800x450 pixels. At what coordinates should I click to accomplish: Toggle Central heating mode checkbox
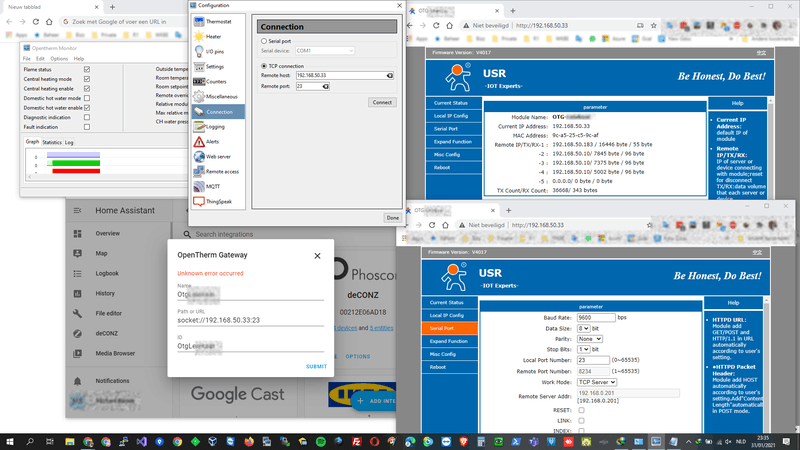pyautogui.click(x=87, y=79)
